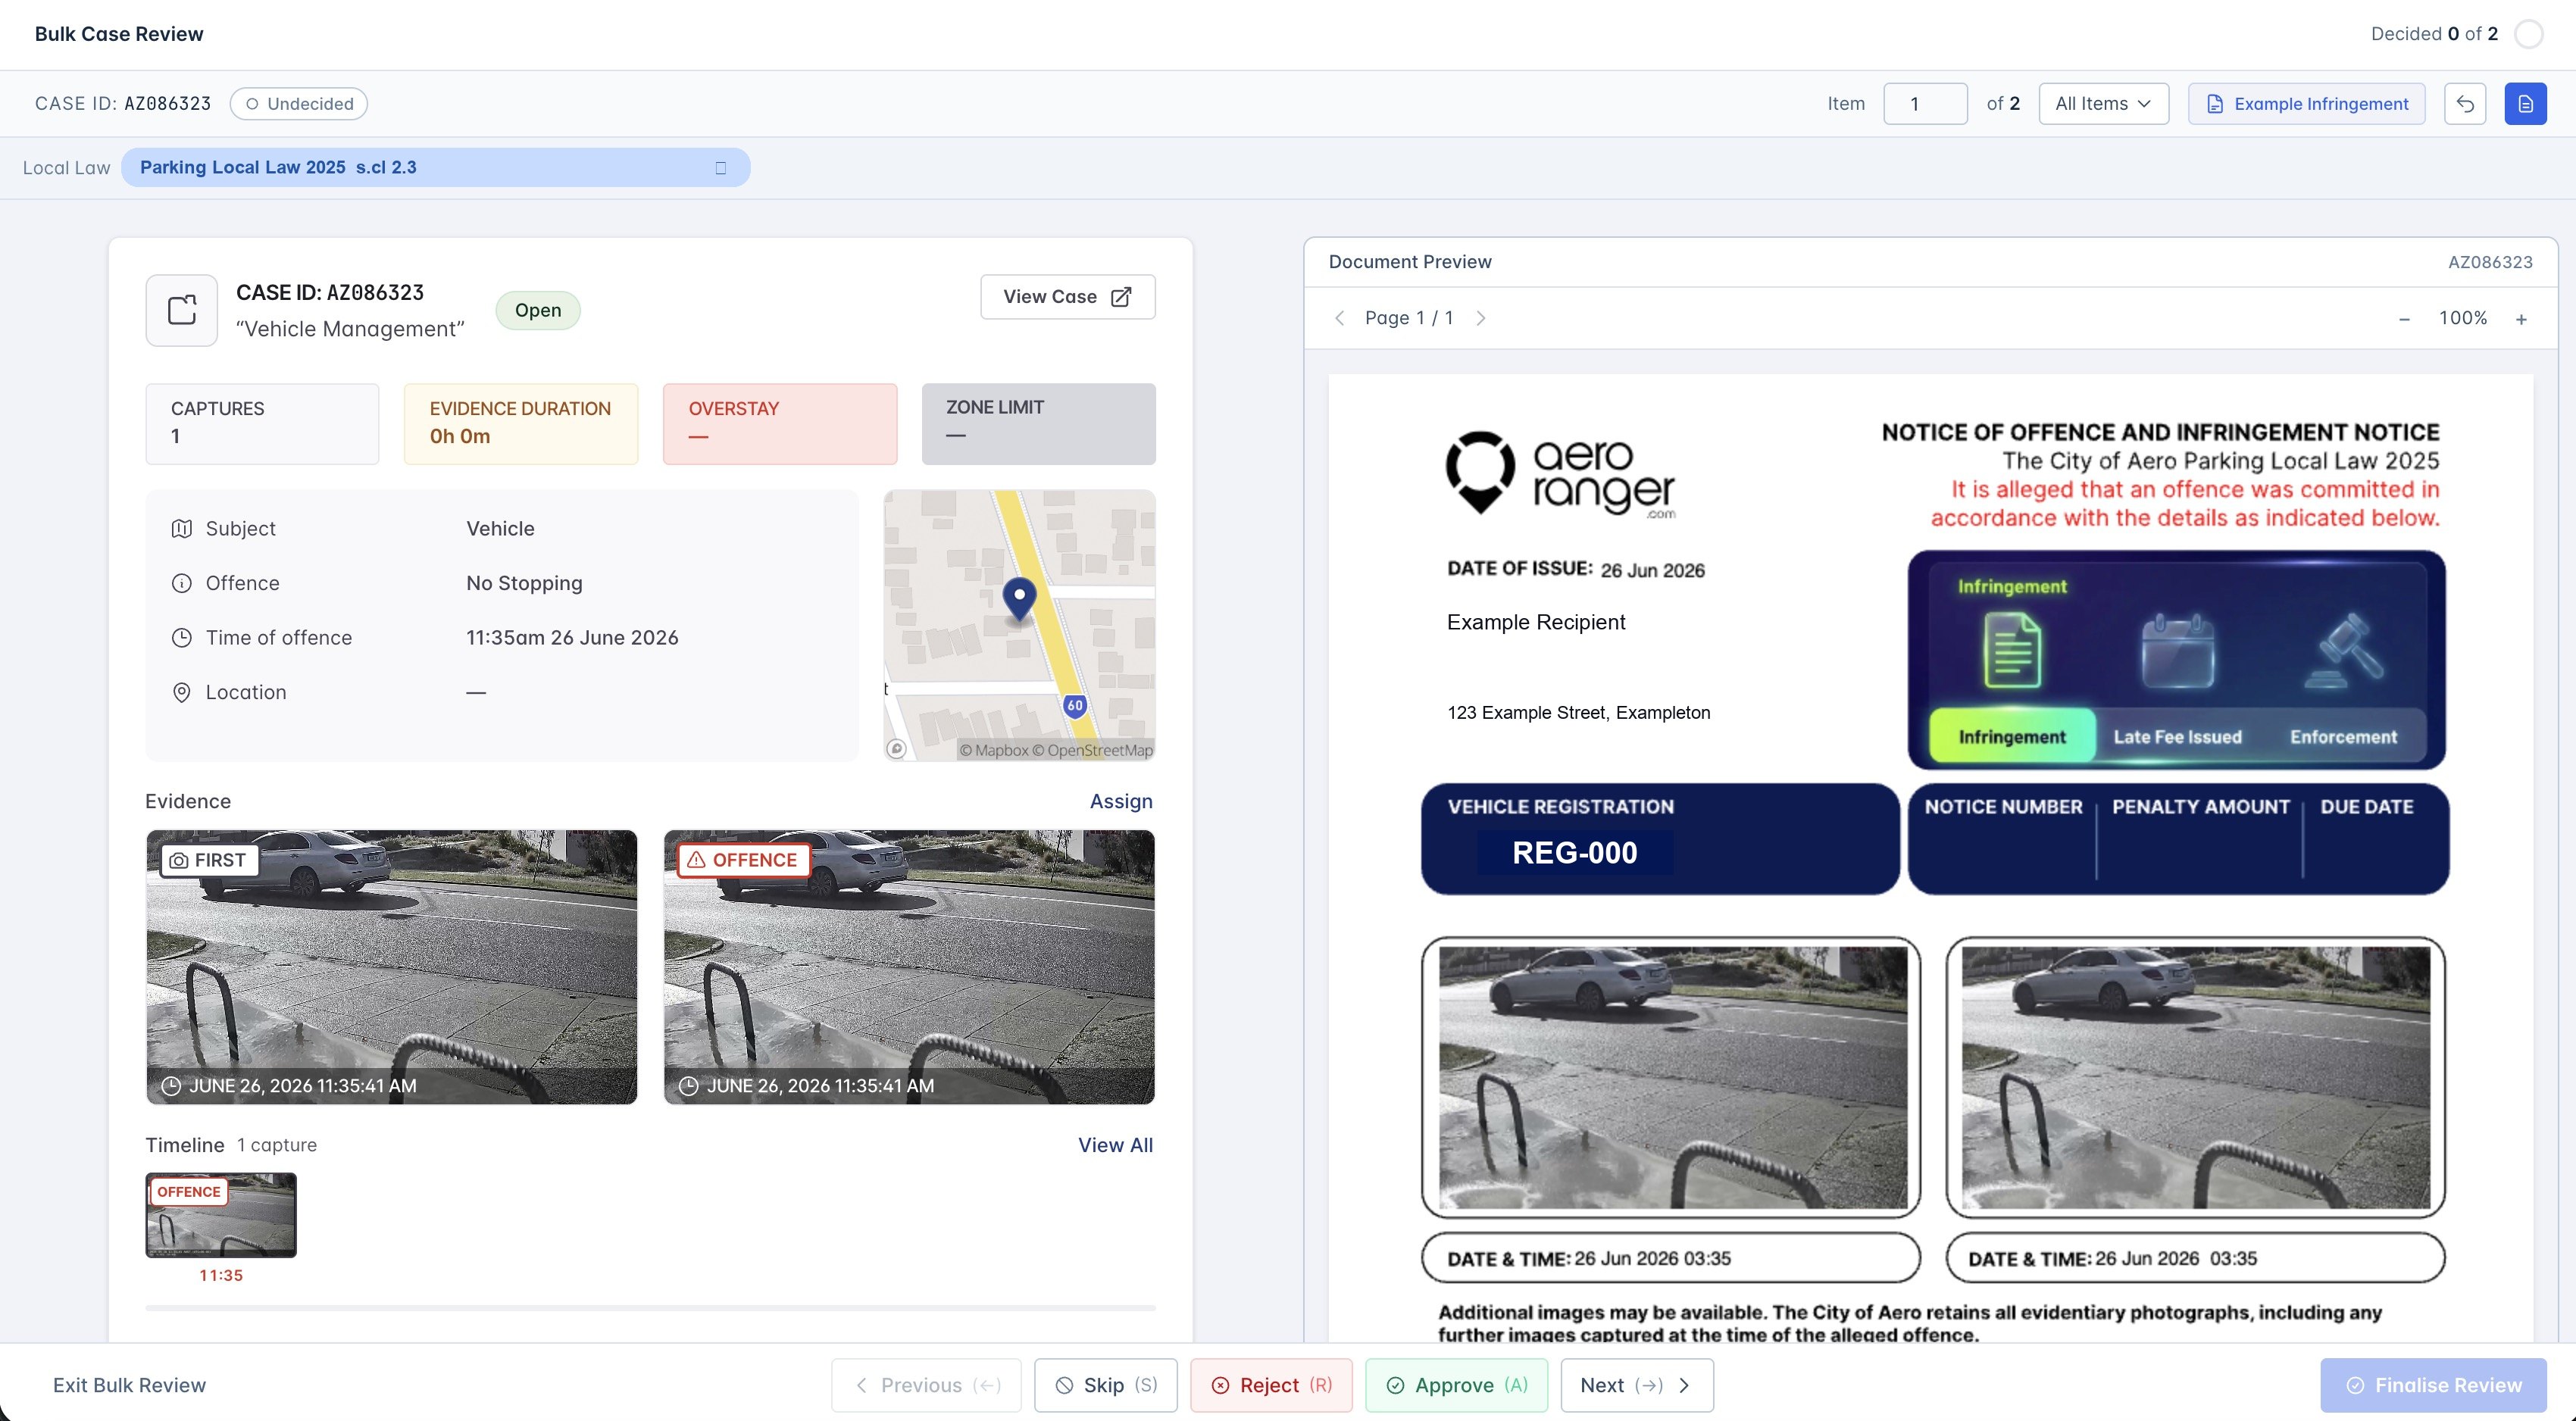Go to previous document page chevron
The image size is (2576, 1421).
point(1339,318)
